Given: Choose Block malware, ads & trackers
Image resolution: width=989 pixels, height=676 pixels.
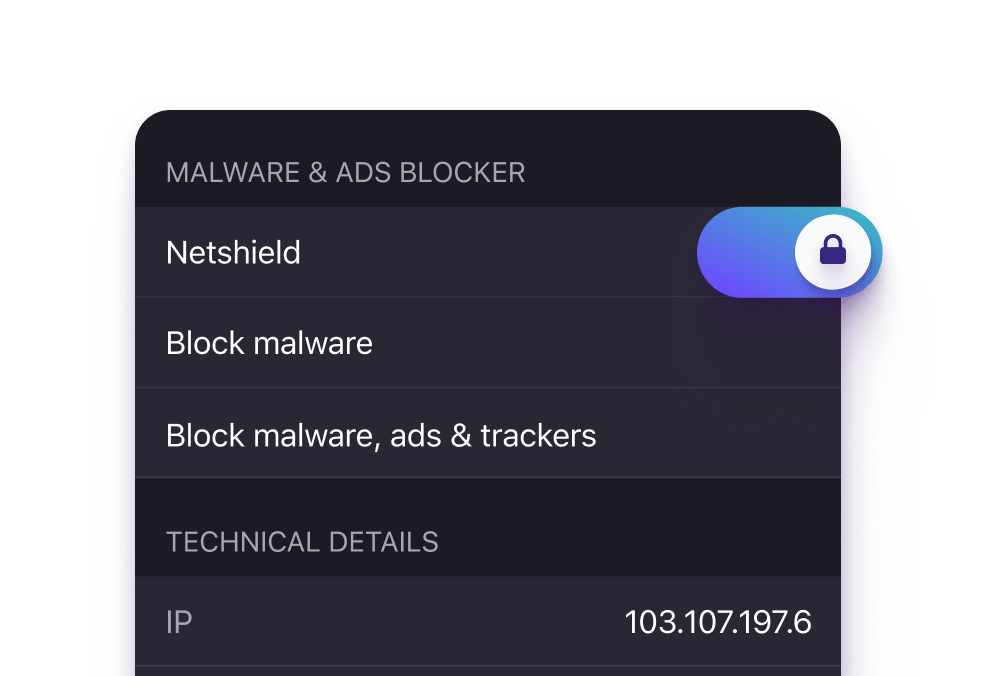Looking at the screenshot, I should click(x=381, y=435).
